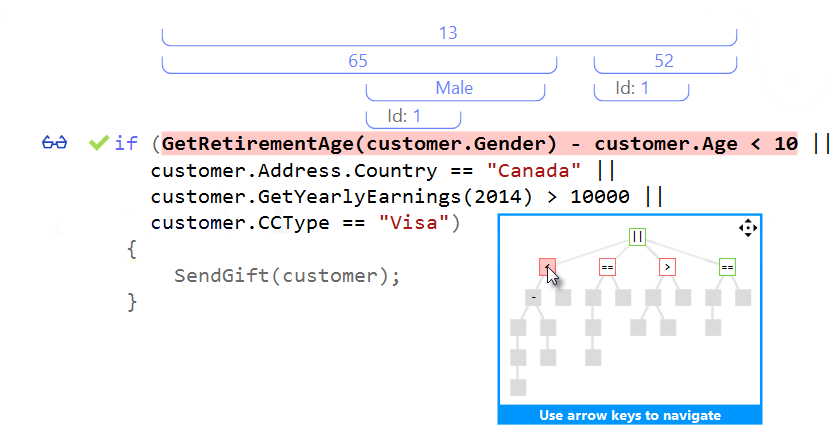Select the > operator node in tree
832x435 pixels.
[x=667, y=267]
